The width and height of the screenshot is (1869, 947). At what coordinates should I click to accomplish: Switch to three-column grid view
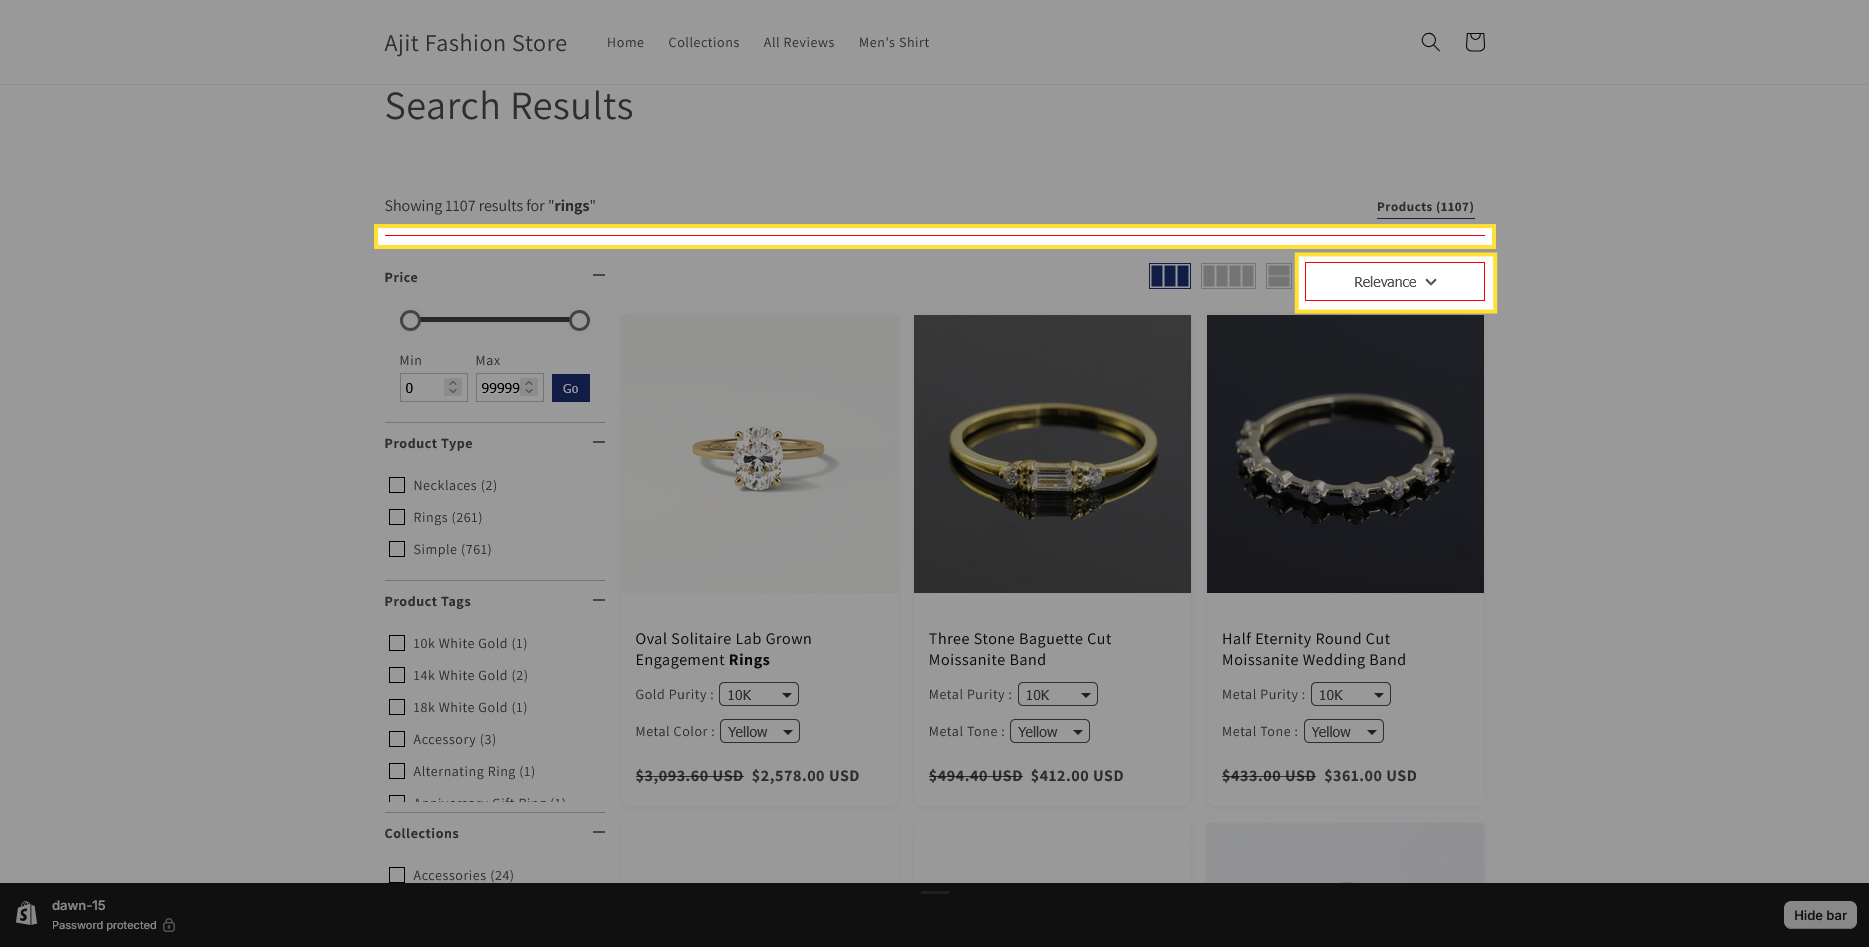click(1169, 276)
